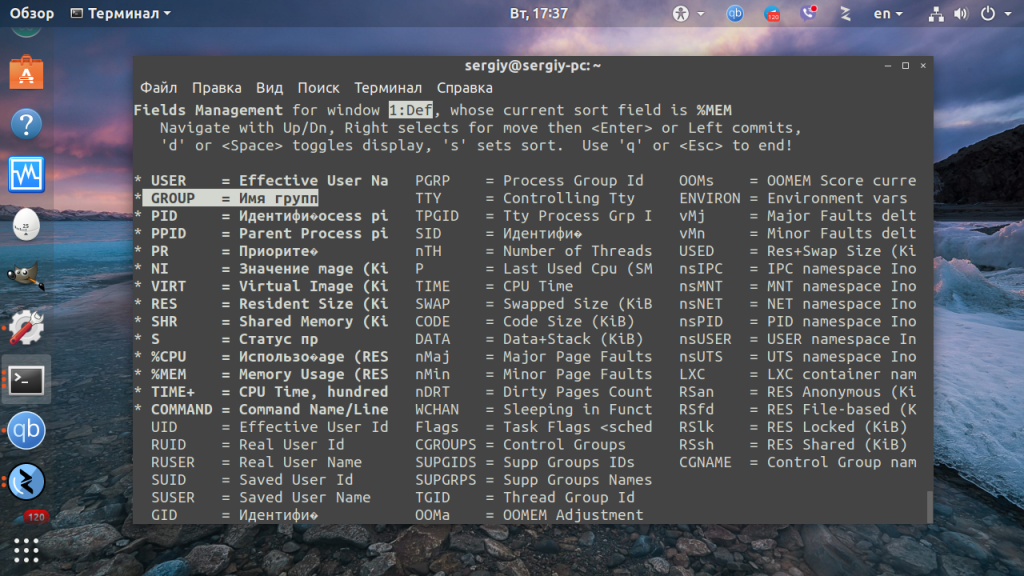The height and width of the screenshot is (576, 1024).
Task: Expand the Терминал app menu in top bar
Action: (x=121, y=13)
